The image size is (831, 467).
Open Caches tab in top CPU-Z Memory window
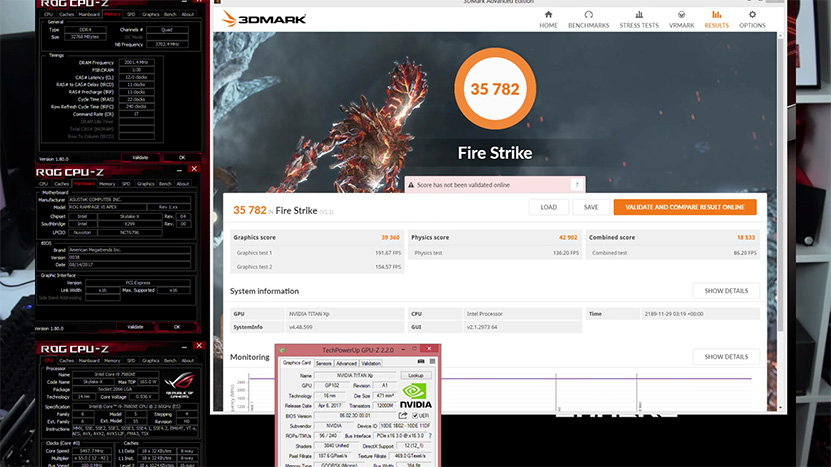pyautogui.click(x=67, y=14)
